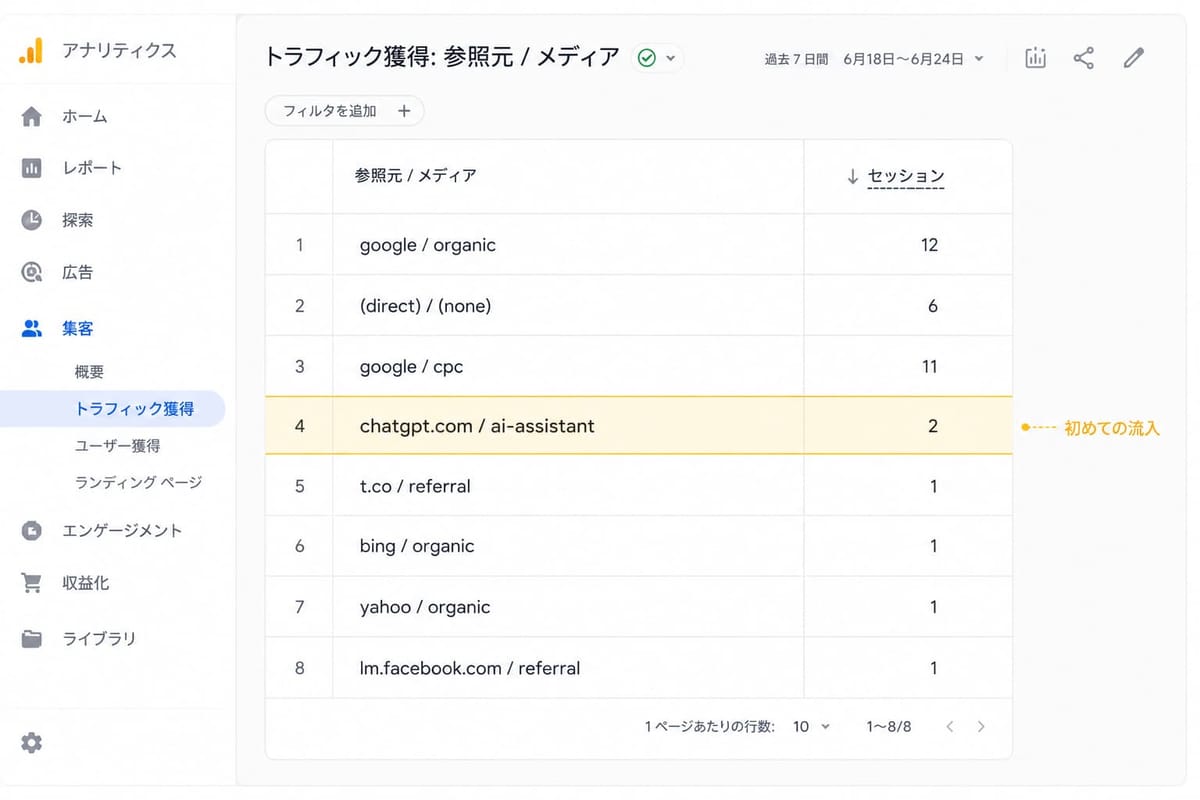Click the report title トラフィック獲得: 参照元 / メディア
This screenshot has height=800, width=1200.
(441, 57)
